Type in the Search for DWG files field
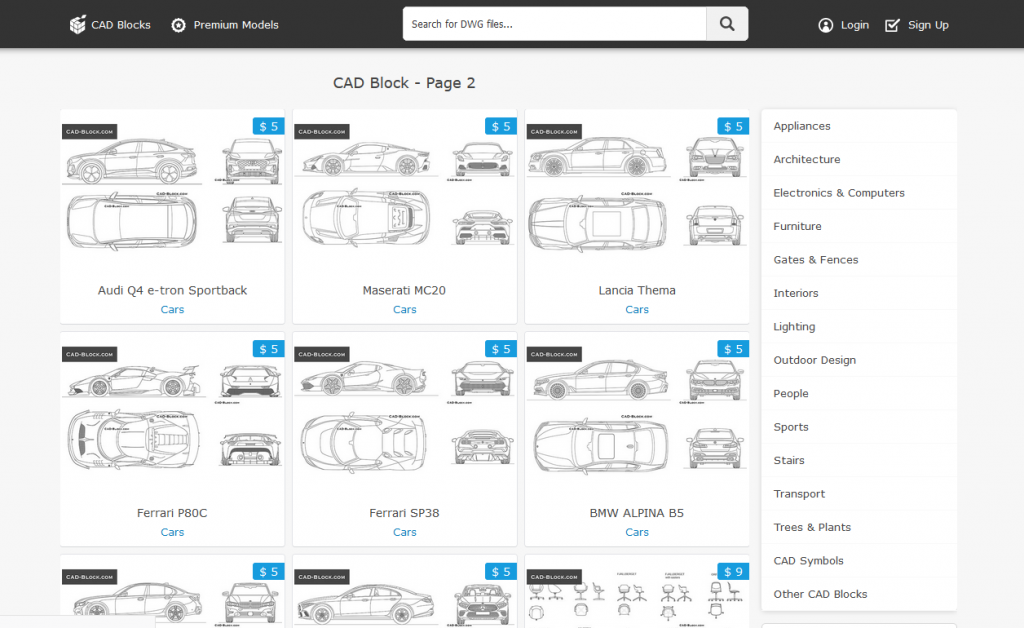Image resolution: width=1024 pixels, height=628 pixels. pos(555,24)
